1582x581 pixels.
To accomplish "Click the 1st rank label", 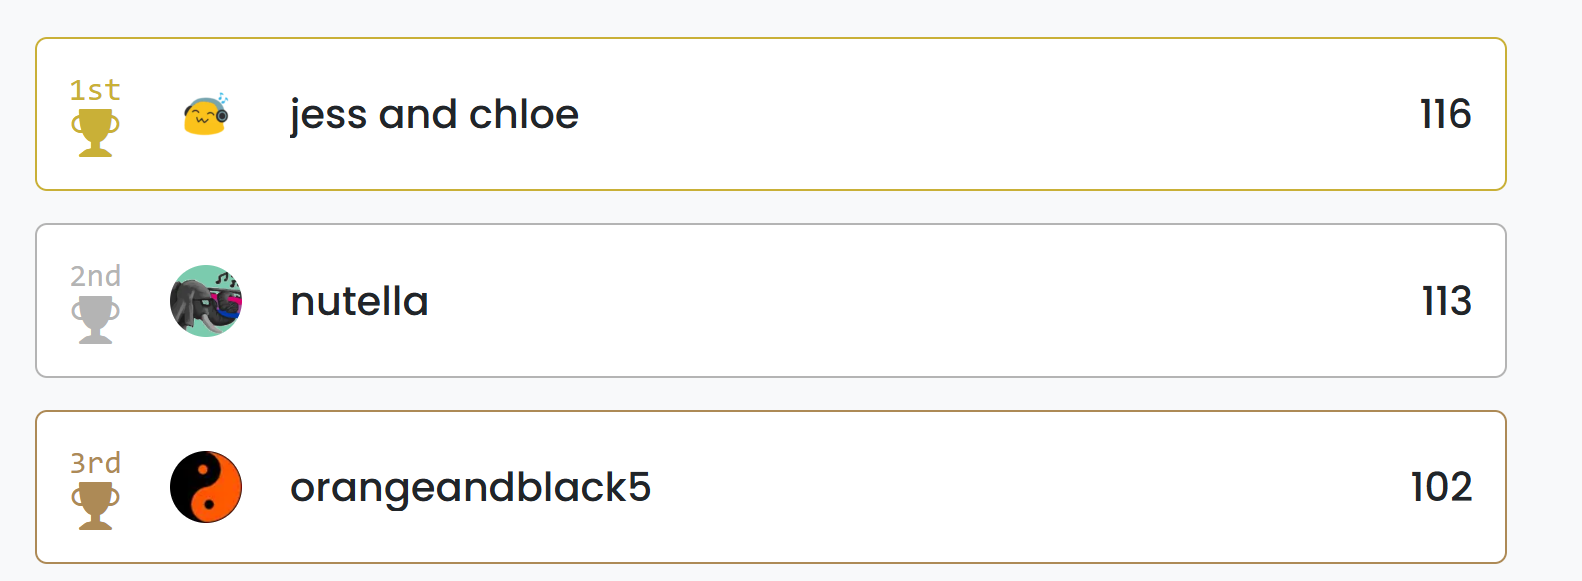I will (95, 90).
